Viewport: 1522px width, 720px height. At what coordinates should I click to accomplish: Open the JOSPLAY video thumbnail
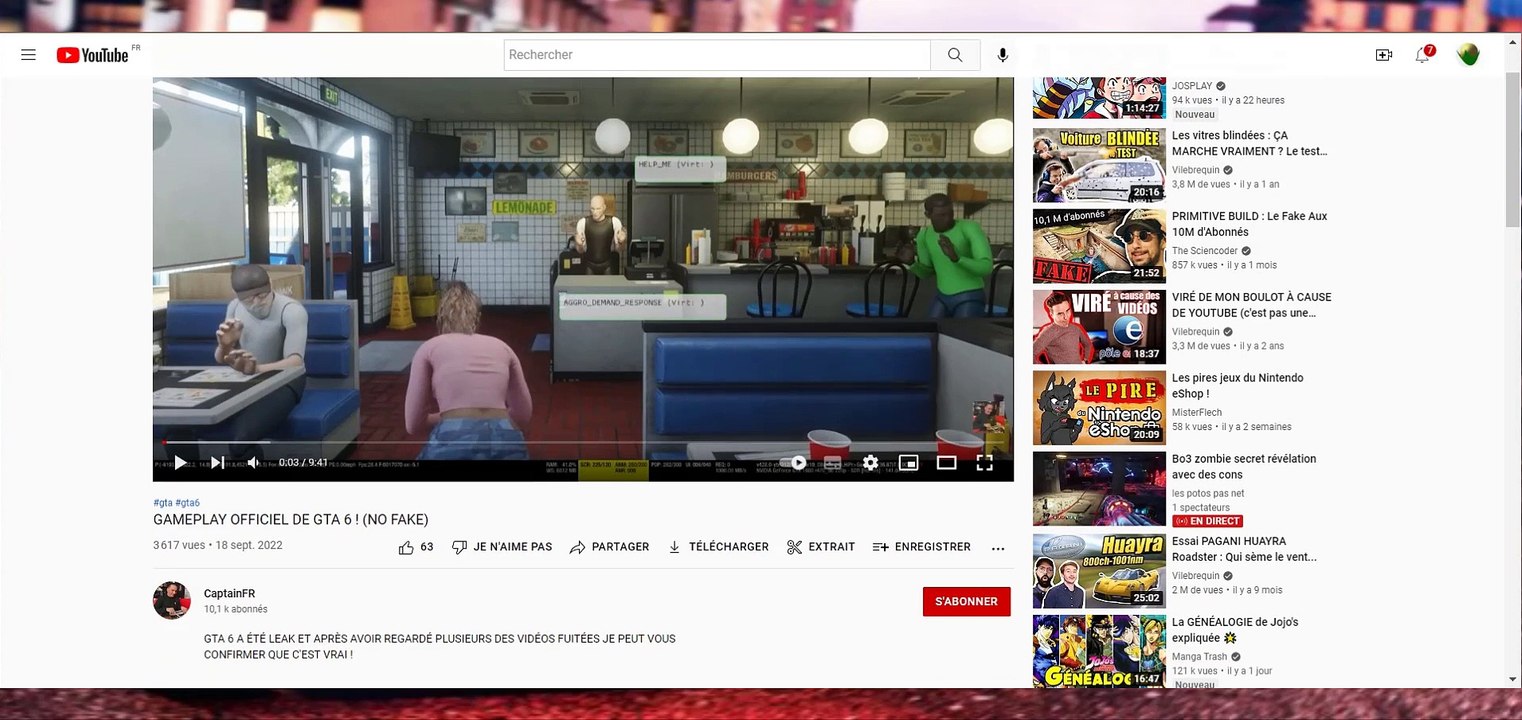tap(1099, 98)
